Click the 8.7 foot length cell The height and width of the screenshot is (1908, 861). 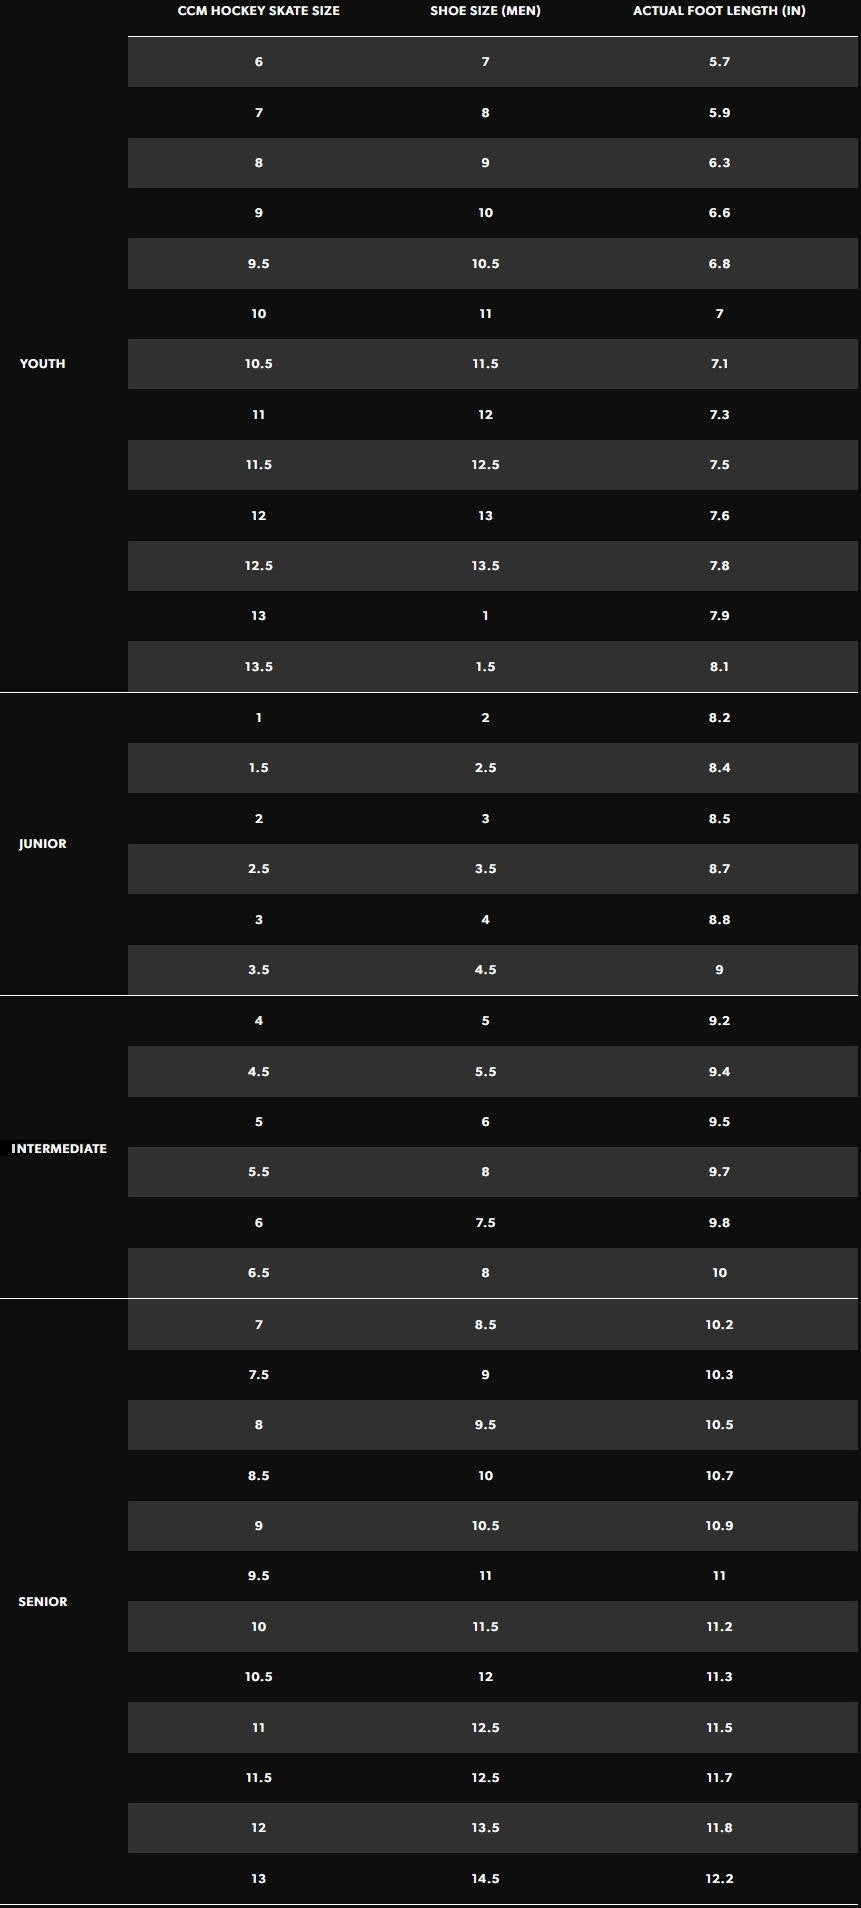tap(719, 869)
